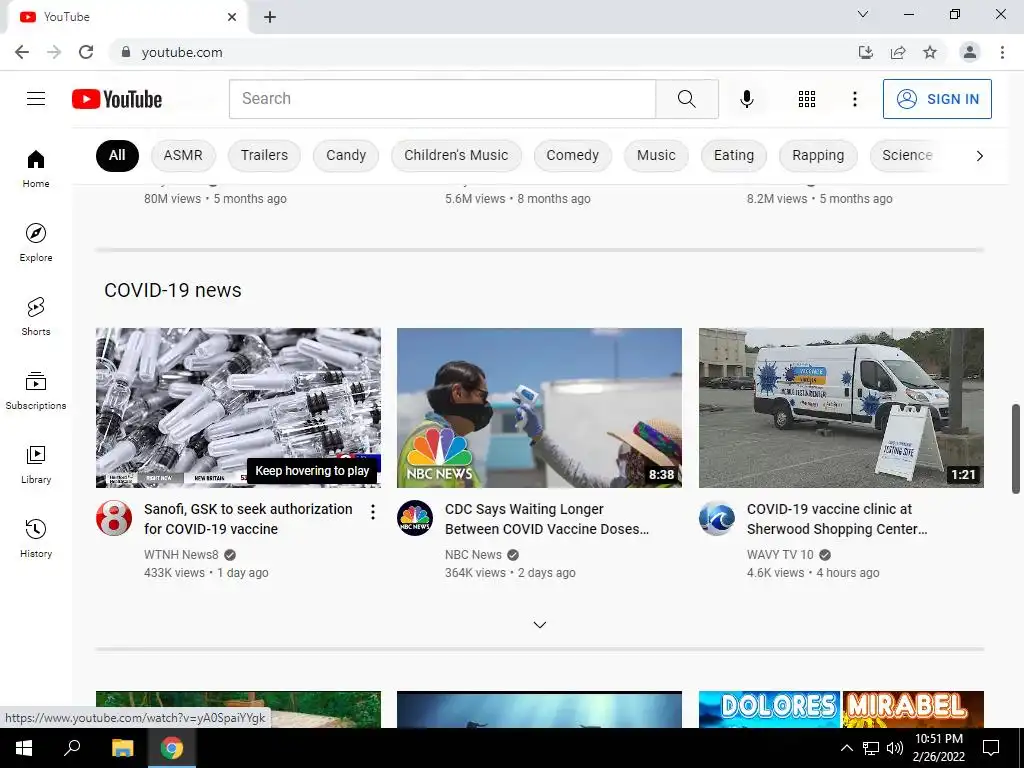This screenshot has width=1024, height=768.
Task: Play the white van 1:21 thumbnail
Action: pyautogui.click(x=841, y=408)
